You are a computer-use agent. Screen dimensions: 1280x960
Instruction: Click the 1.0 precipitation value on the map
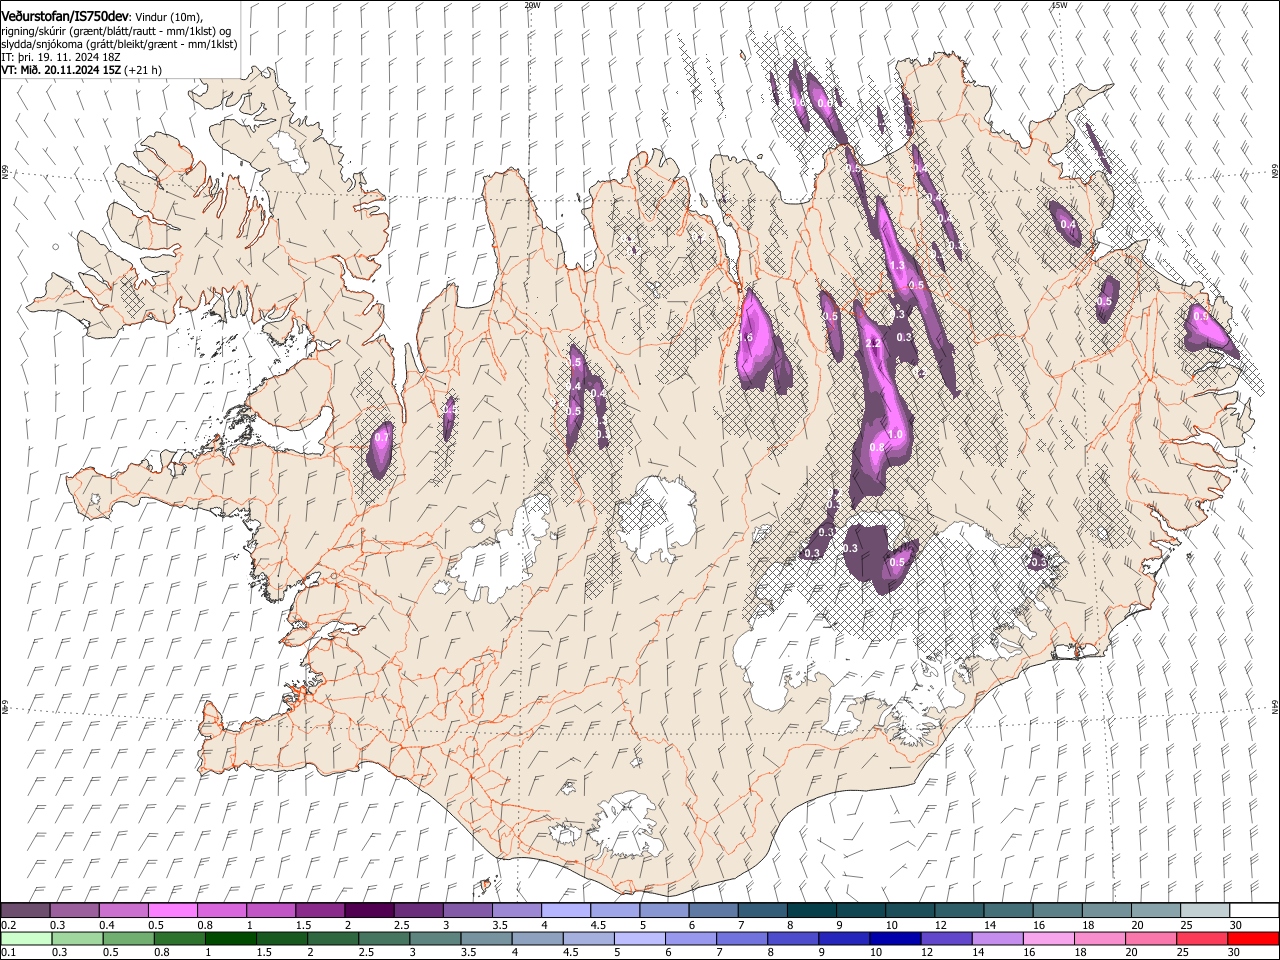coord(895,434)
